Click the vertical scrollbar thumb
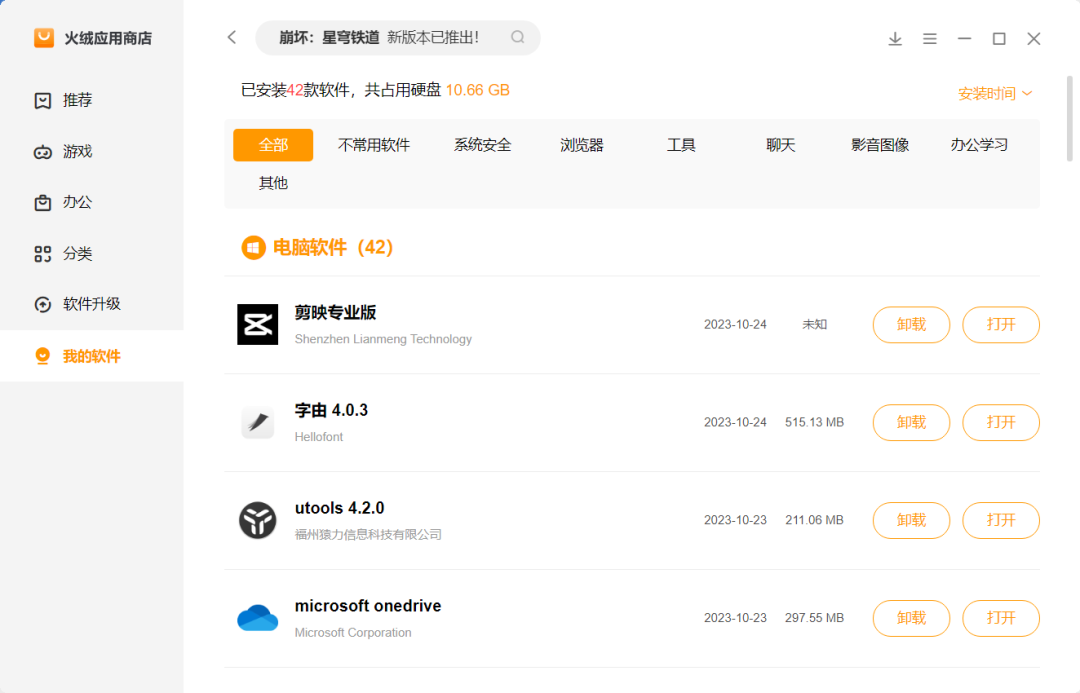The image size is (1080, 693). (1070, 118)
